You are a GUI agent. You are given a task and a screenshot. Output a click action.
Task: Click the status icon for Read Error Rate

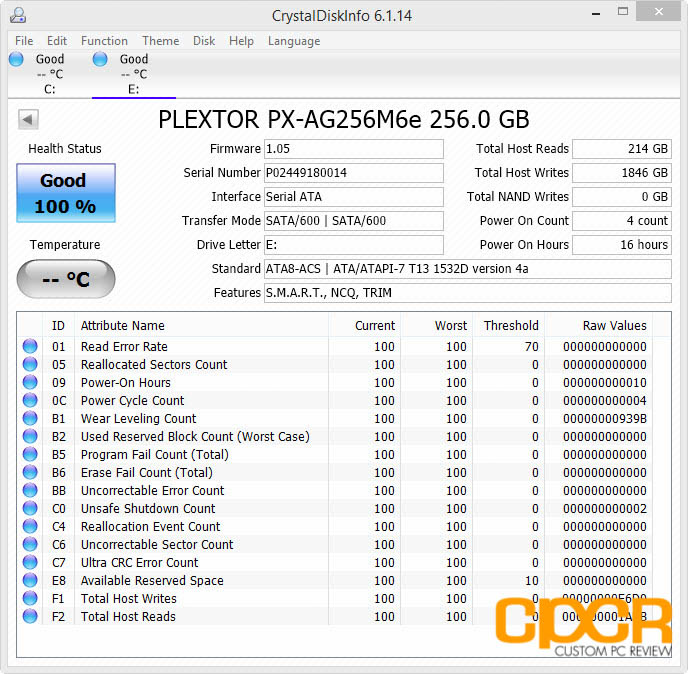[x=30, y=346]
